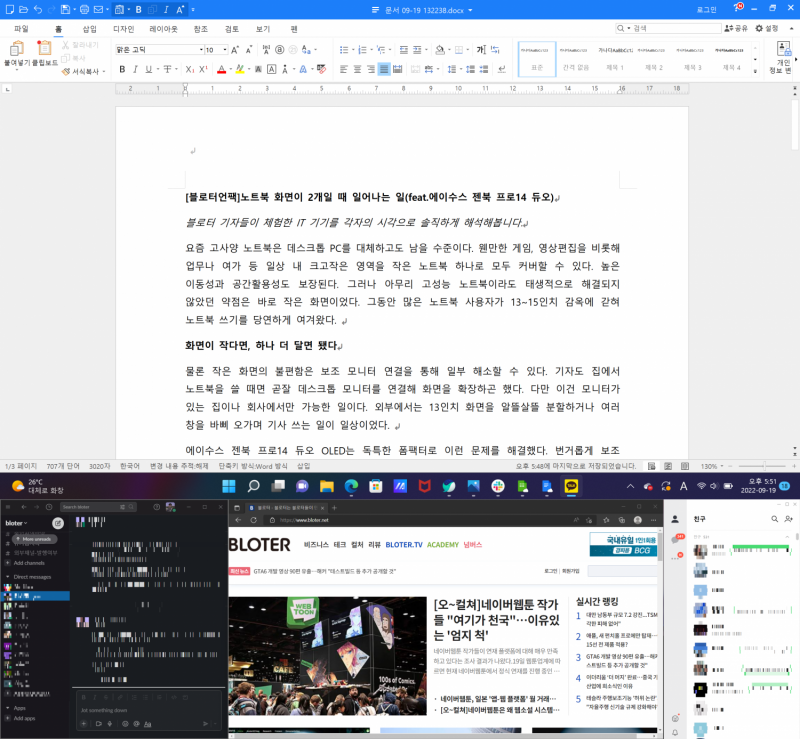Click the Windows Start button

coord(229,486)
